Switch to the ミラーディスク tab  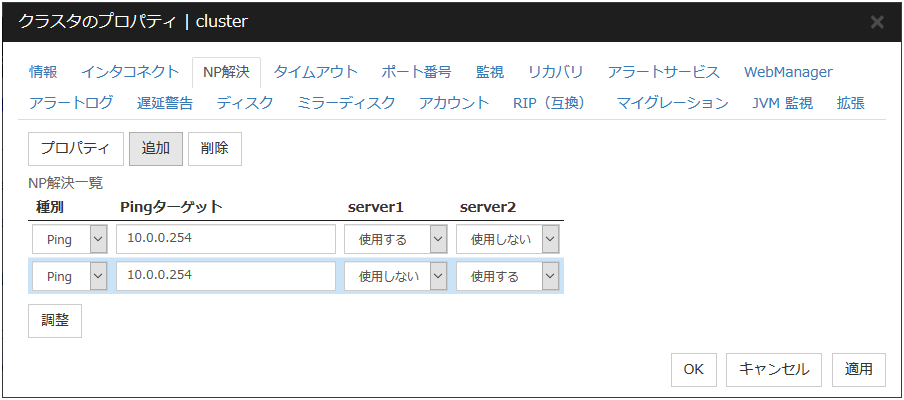tap(346, 102)
